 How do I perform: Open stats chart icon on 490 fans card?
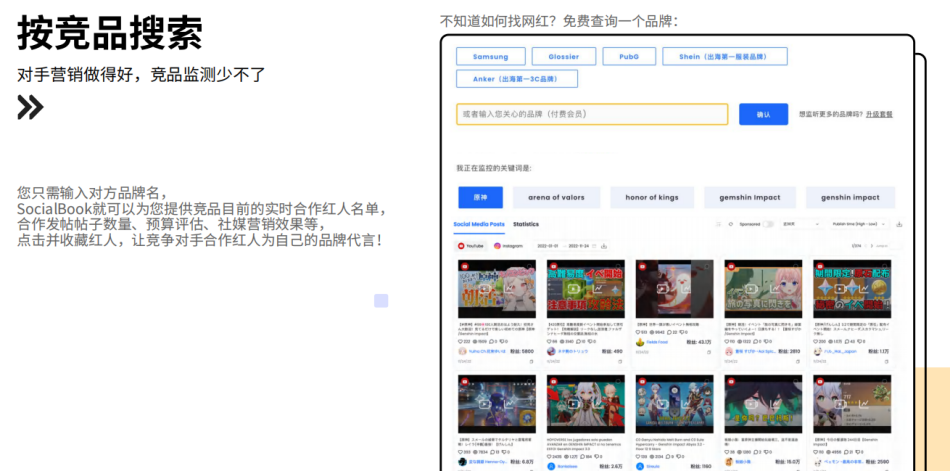[596, 289]
